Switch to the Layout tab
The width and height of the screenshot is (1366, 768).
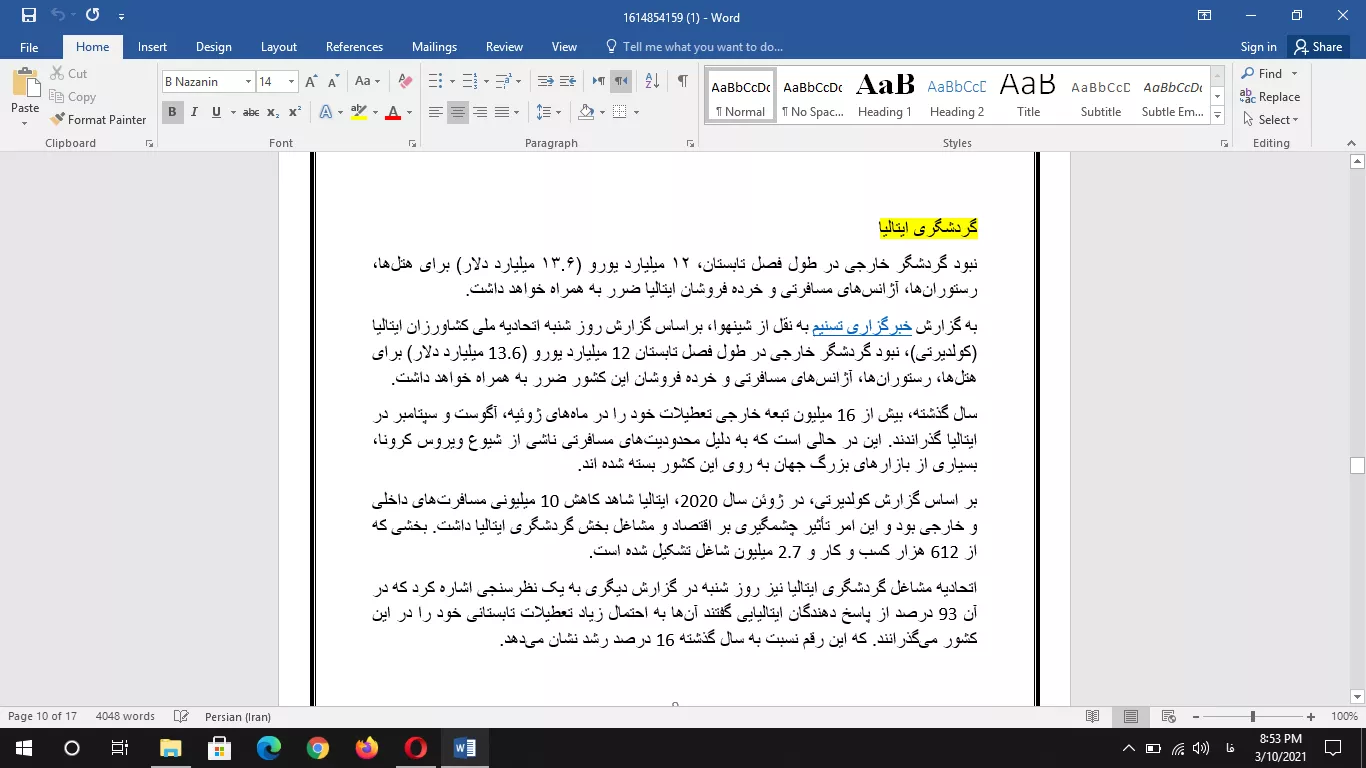tap(279, 47)
